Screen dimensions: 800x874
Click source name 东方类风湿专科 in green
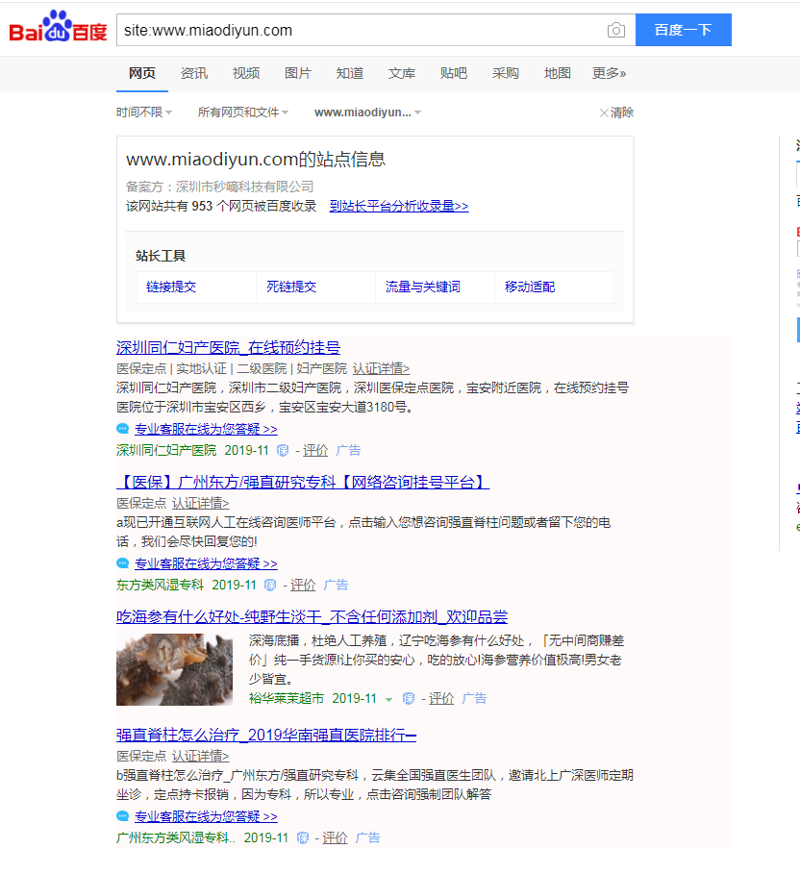pos(160,585)
